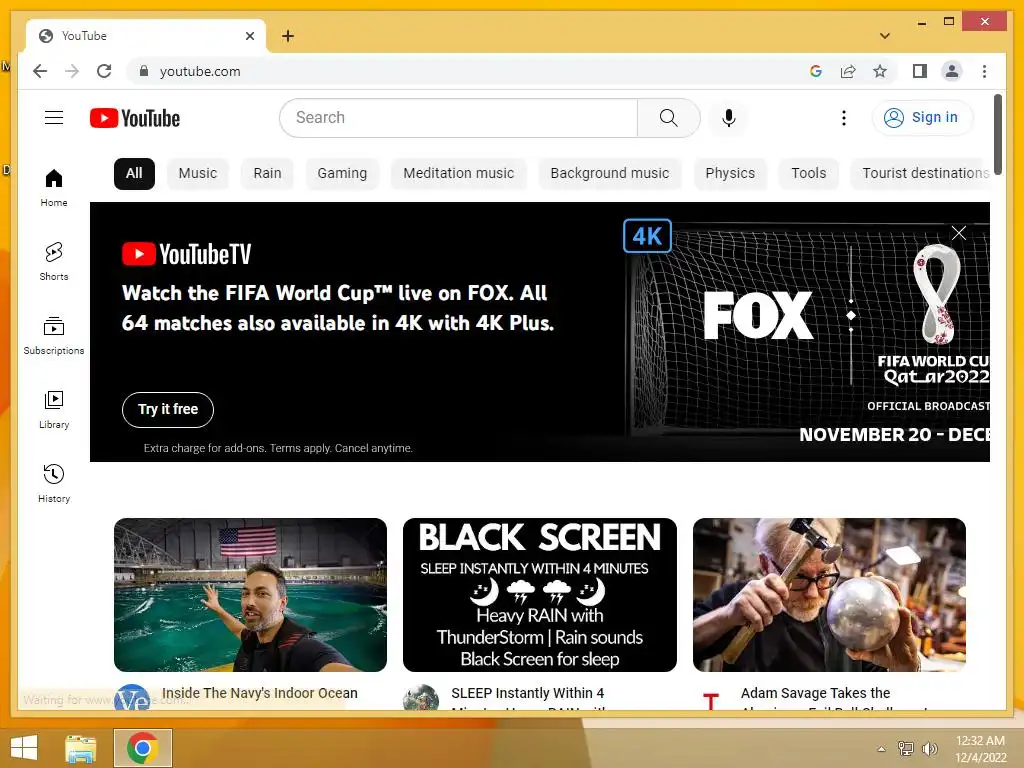Go to Home in sidebar
1024x768 pixels.
pyautogui.click(x=54, y=187)
